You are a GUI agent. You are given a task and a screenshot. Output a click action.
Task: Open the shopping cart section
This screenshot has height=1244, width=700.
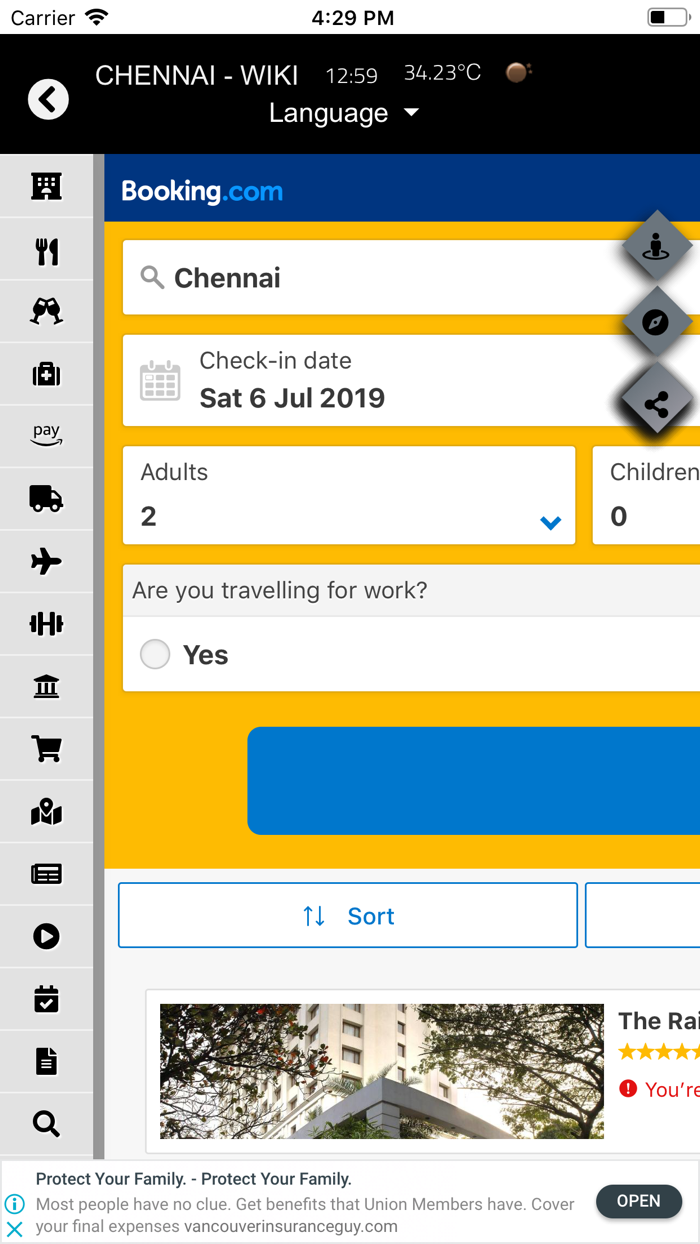pyautogui.click(x=46, y=748)
